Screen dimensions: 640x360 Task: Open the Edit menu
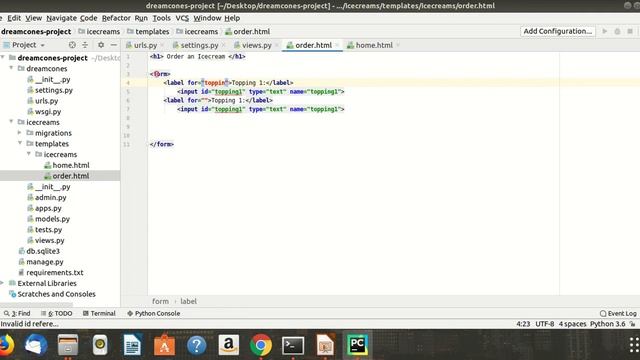pos(14,18)
